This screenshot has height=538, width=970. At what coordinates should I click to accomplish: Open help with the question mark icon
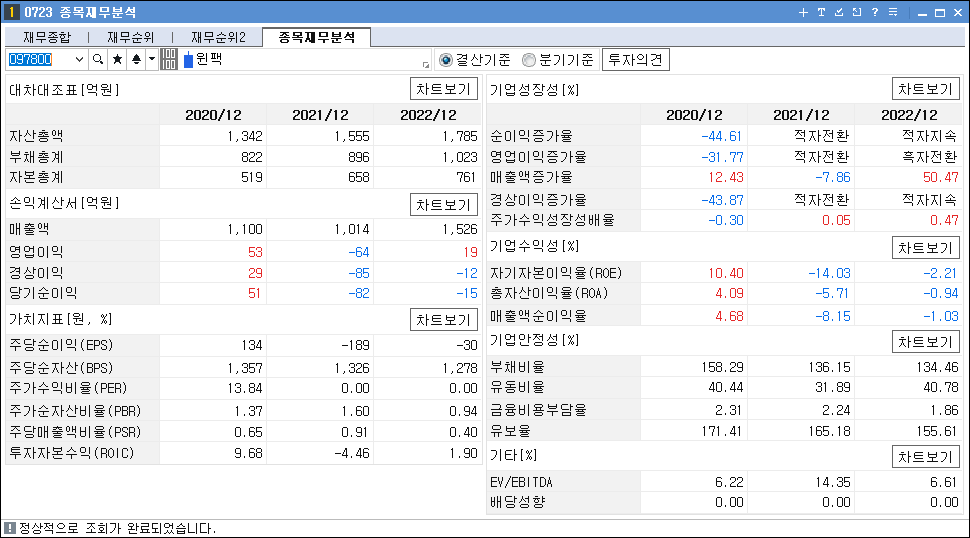click(x=875, y=12)
